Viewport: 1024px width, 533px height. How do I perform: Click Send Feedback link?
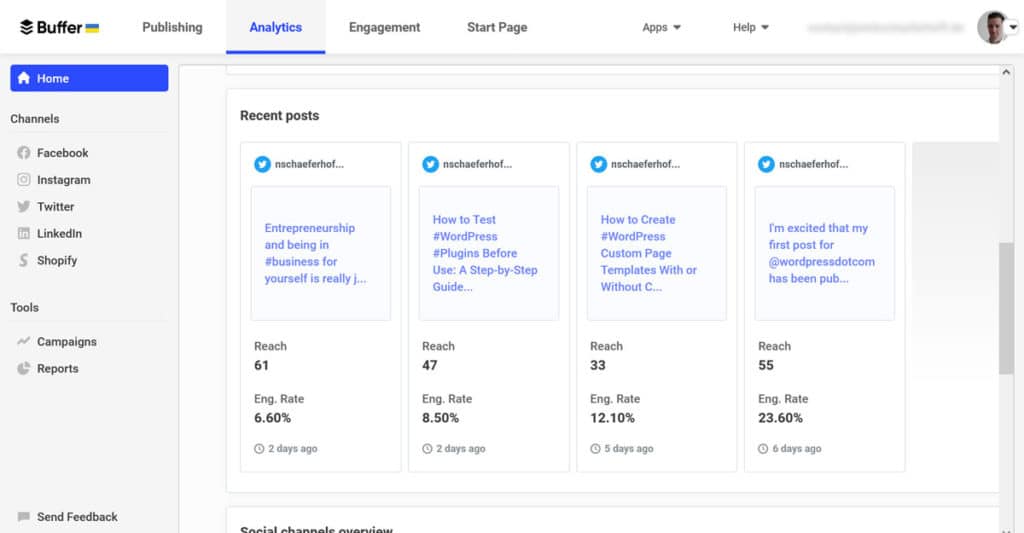point(77,517)
